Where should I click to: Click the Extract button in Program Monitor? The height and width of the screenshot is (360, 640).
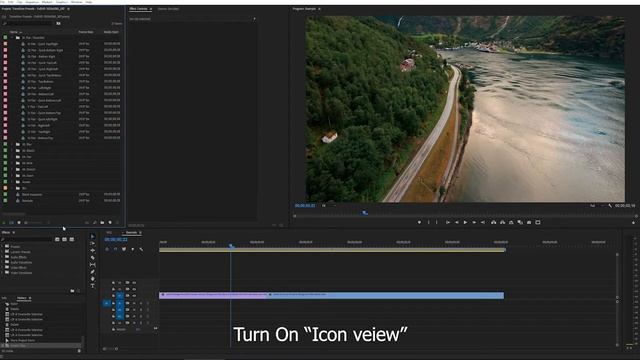pos(502,222)
